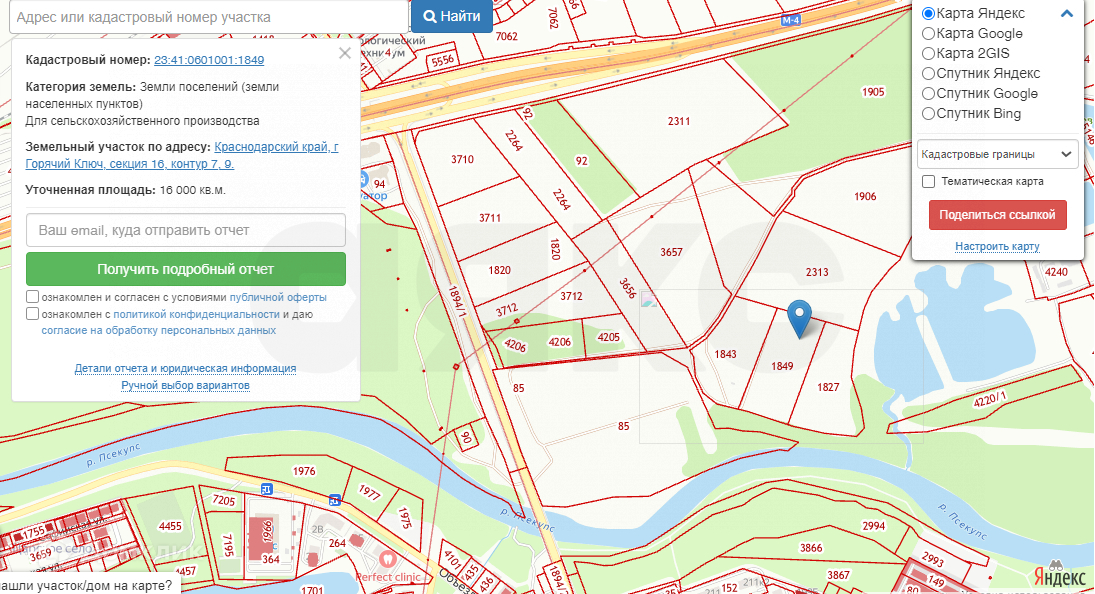
Task: Click parcel label 2313 on map
Action: point(816,272)
